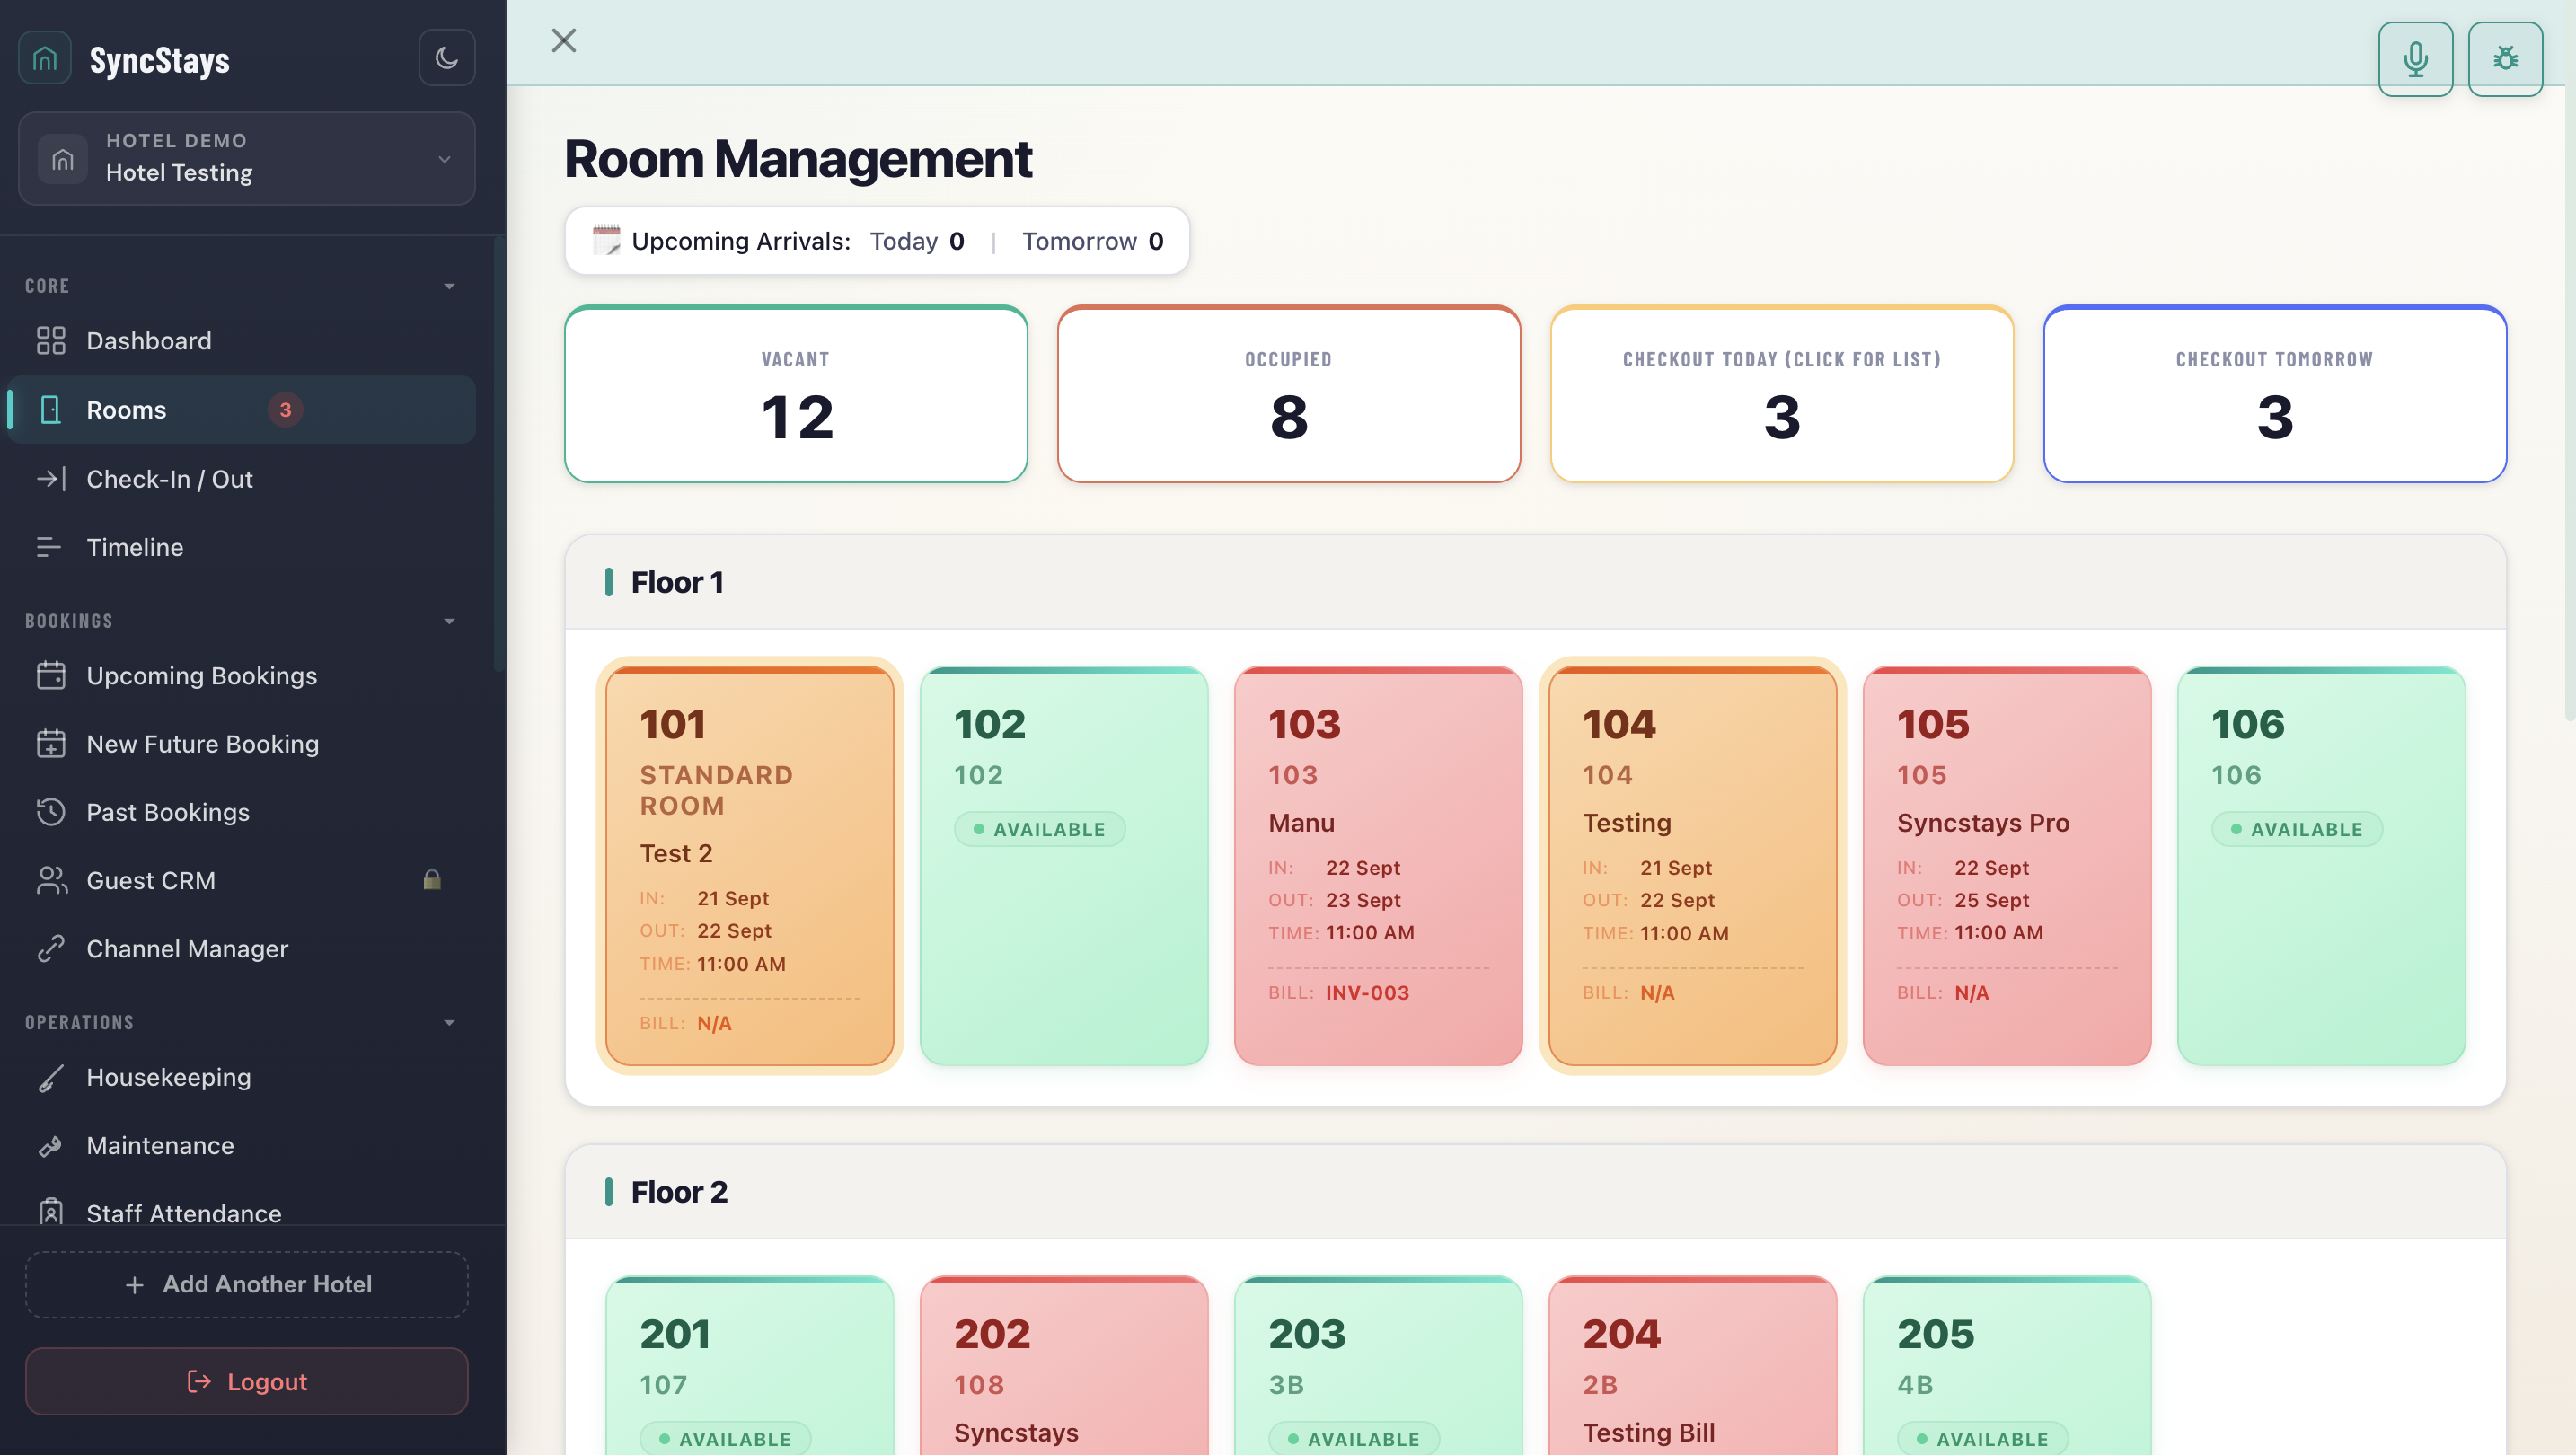
Task: Click the Housekeeping broom icon
Action: pyautogui.click(x=51, y=1077)
